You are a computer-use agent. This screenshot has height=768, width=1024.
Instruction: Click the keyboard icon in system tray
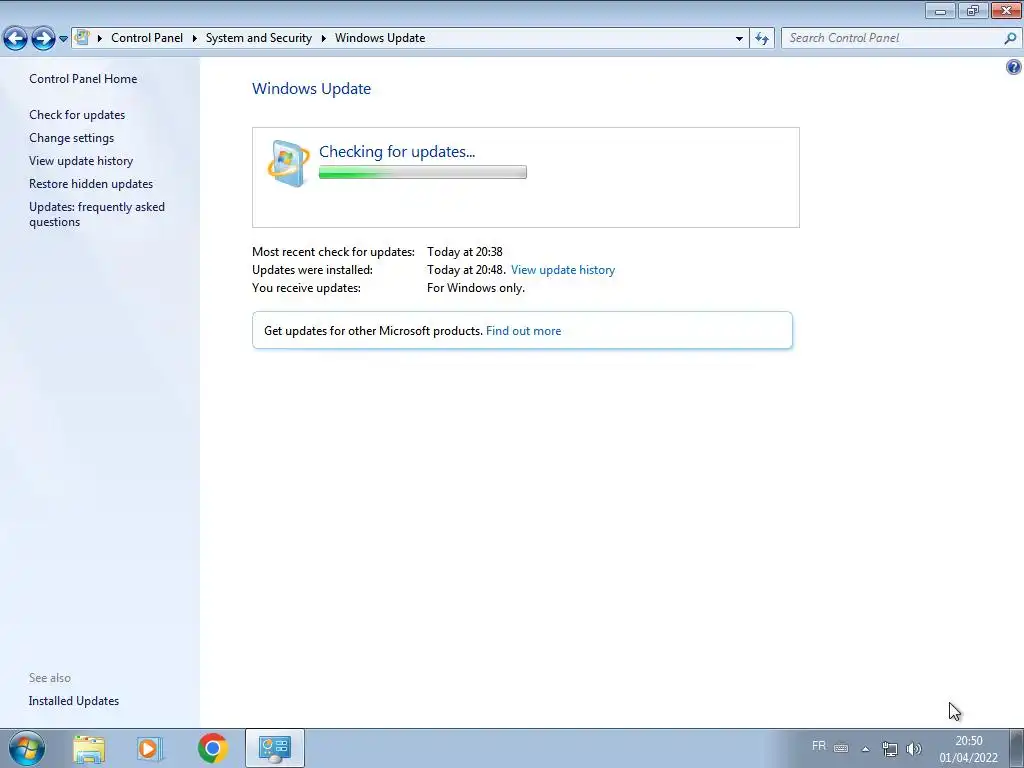(841, 748)
